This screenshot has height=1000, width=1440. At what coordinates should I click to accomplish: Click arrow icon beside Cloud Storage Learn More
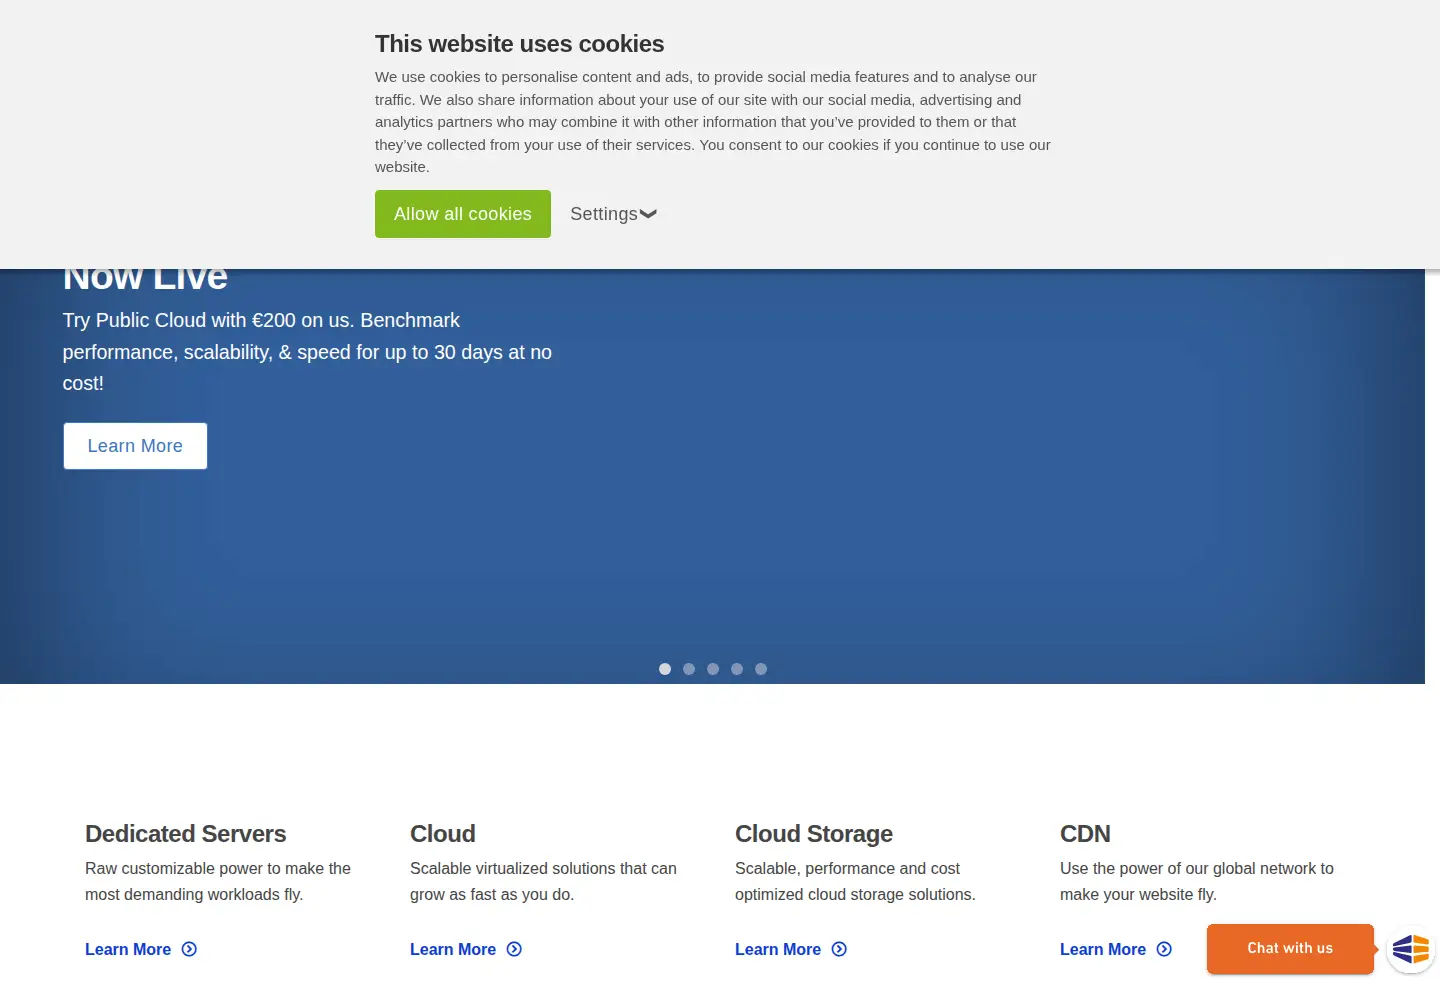point(839,949)
